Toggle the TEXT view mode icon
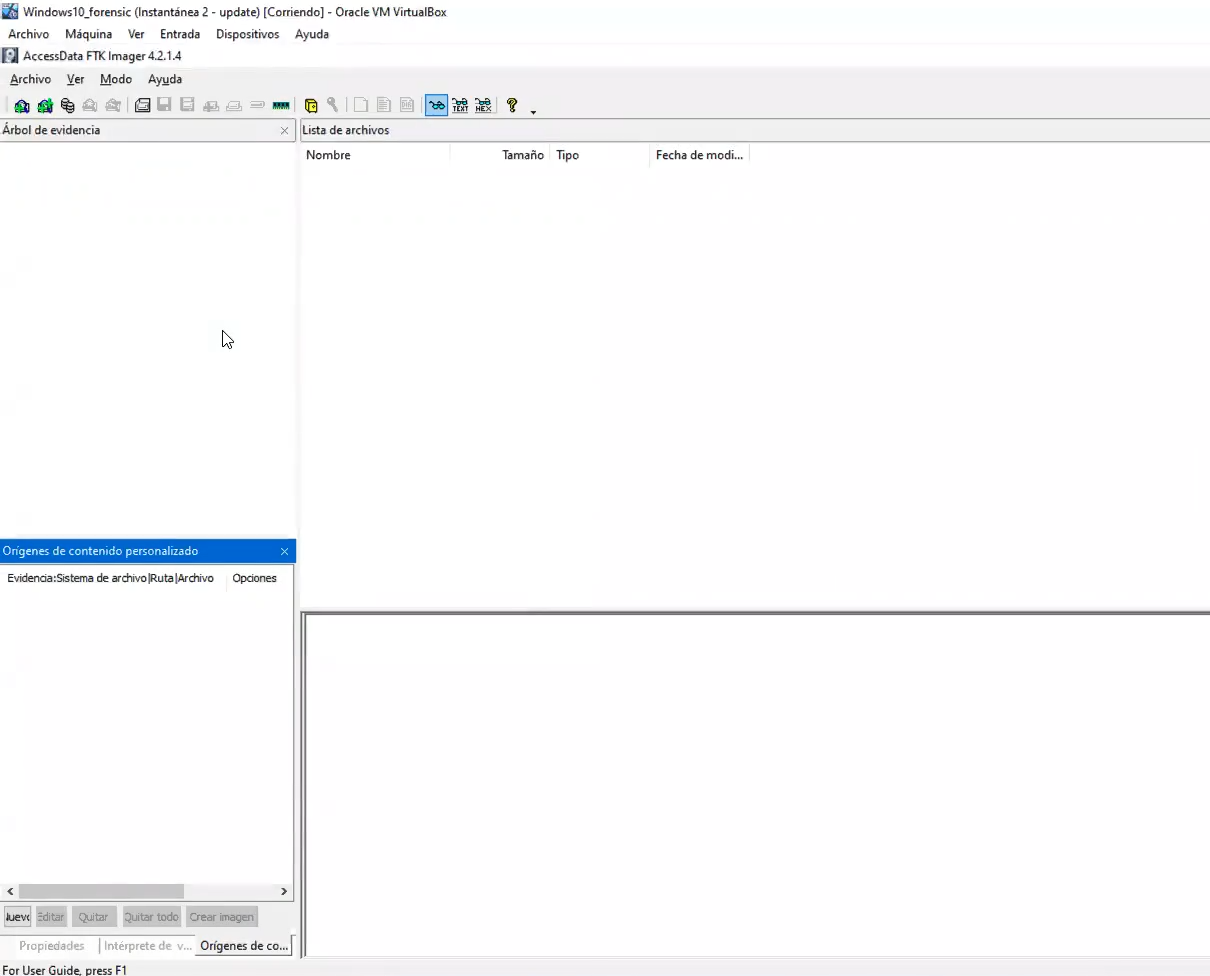The height and width of the screenshot is (976, 1210). pyautogui.click(x=460, y=105)
